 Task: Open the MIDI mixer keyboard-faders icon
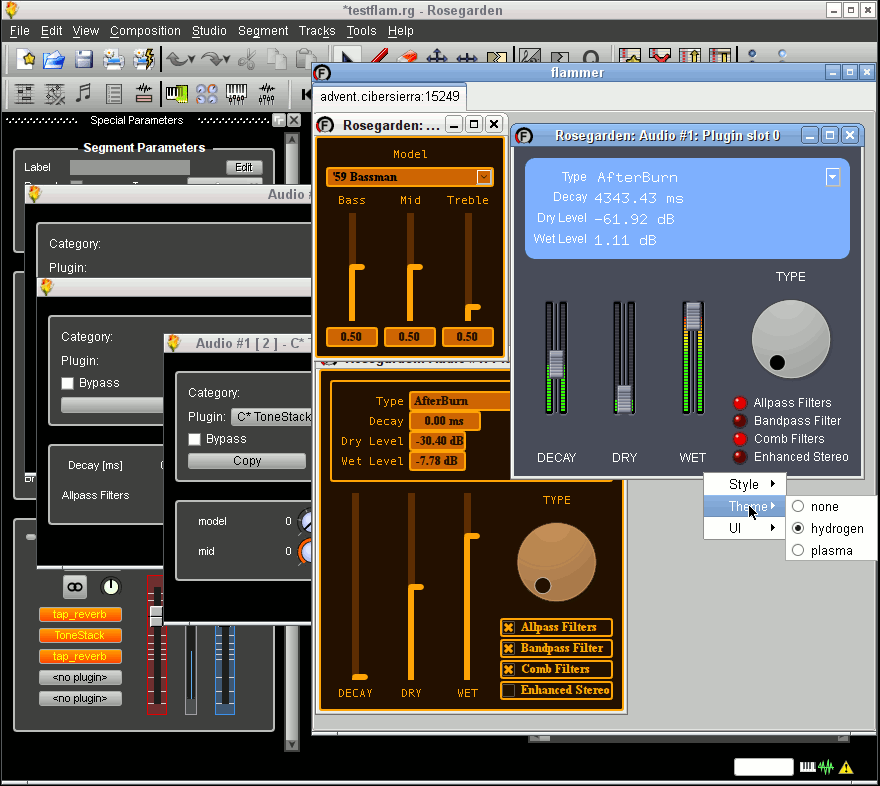click(x=236, y=94)
